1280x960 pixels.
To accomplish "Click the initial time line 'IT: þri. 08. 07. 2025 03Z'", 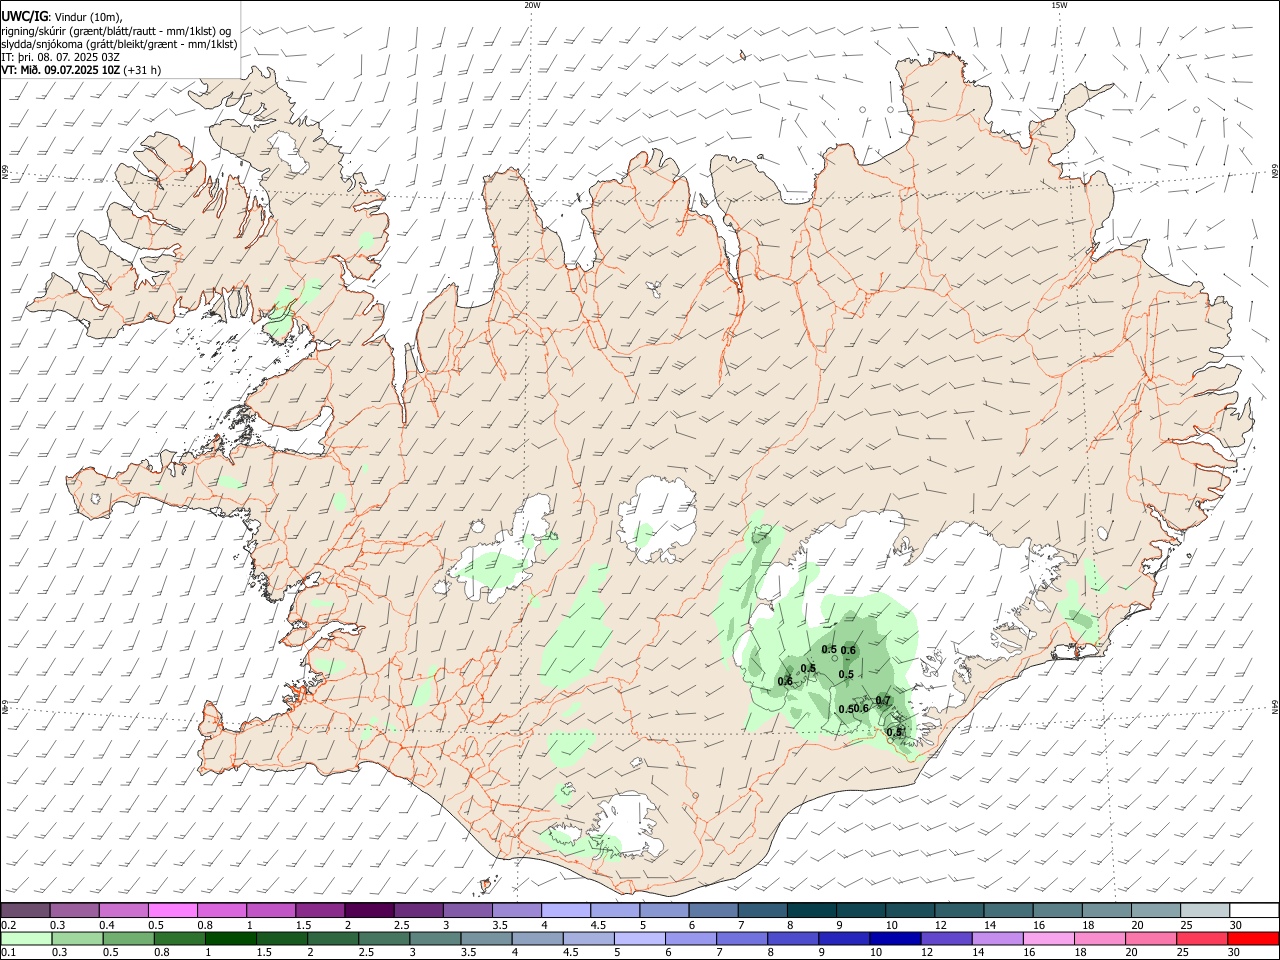I will [x=61, y=57].
